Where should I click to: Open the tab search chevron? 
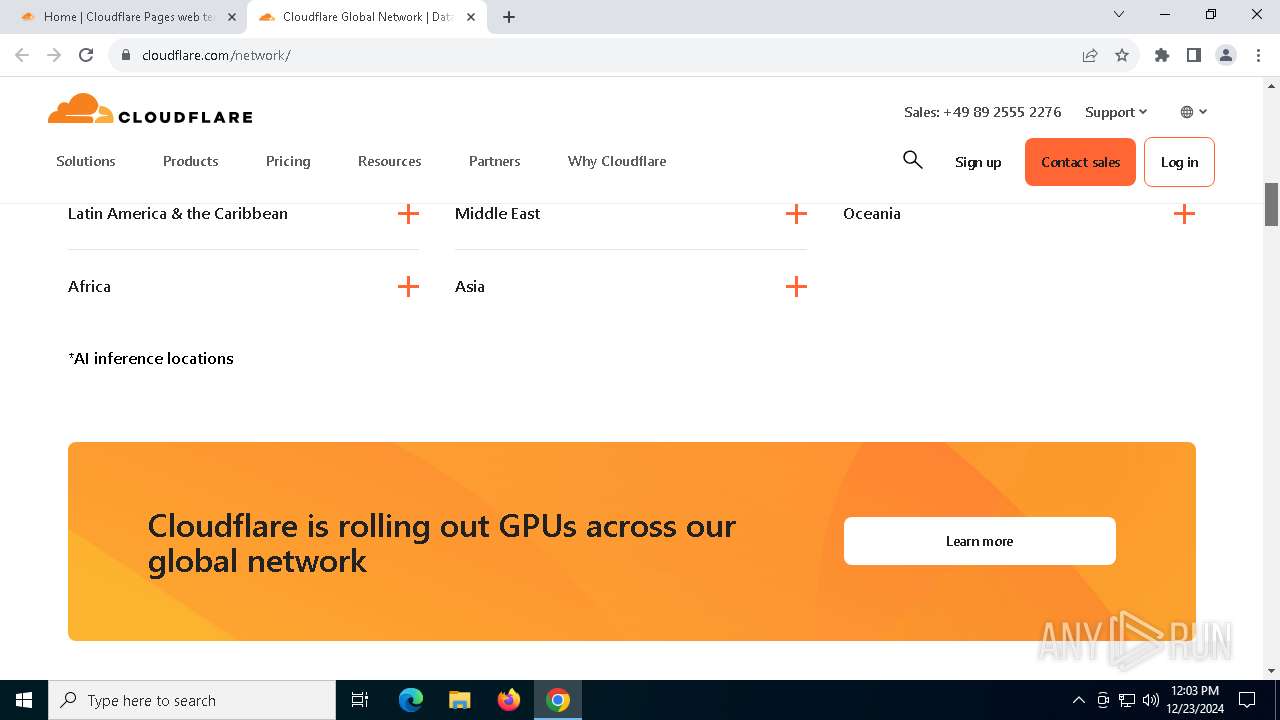point(1119,14)
